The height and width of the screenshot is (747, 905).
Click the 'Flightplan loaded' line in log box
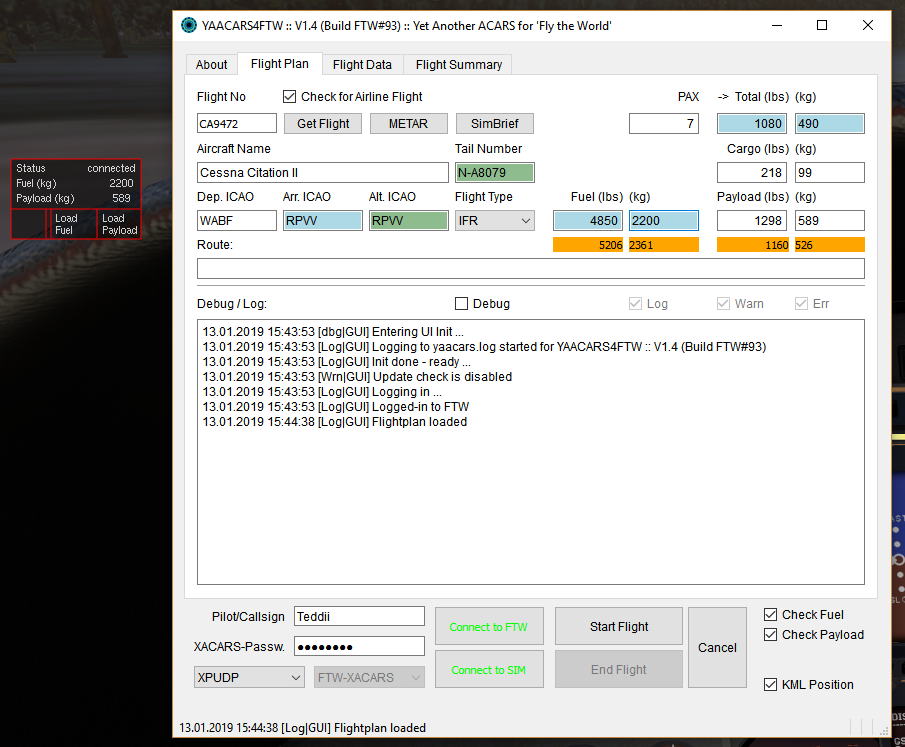[x=335, y=422]
